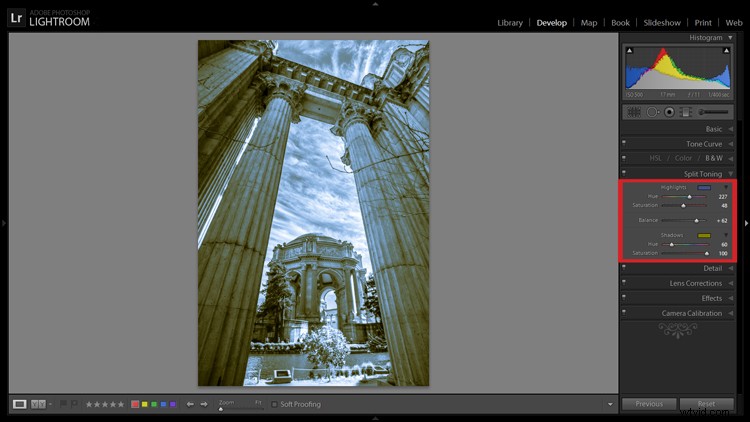Select the Graduated Filter tool
This screenshot has width=750, height=422.
(x=686, y=112)
